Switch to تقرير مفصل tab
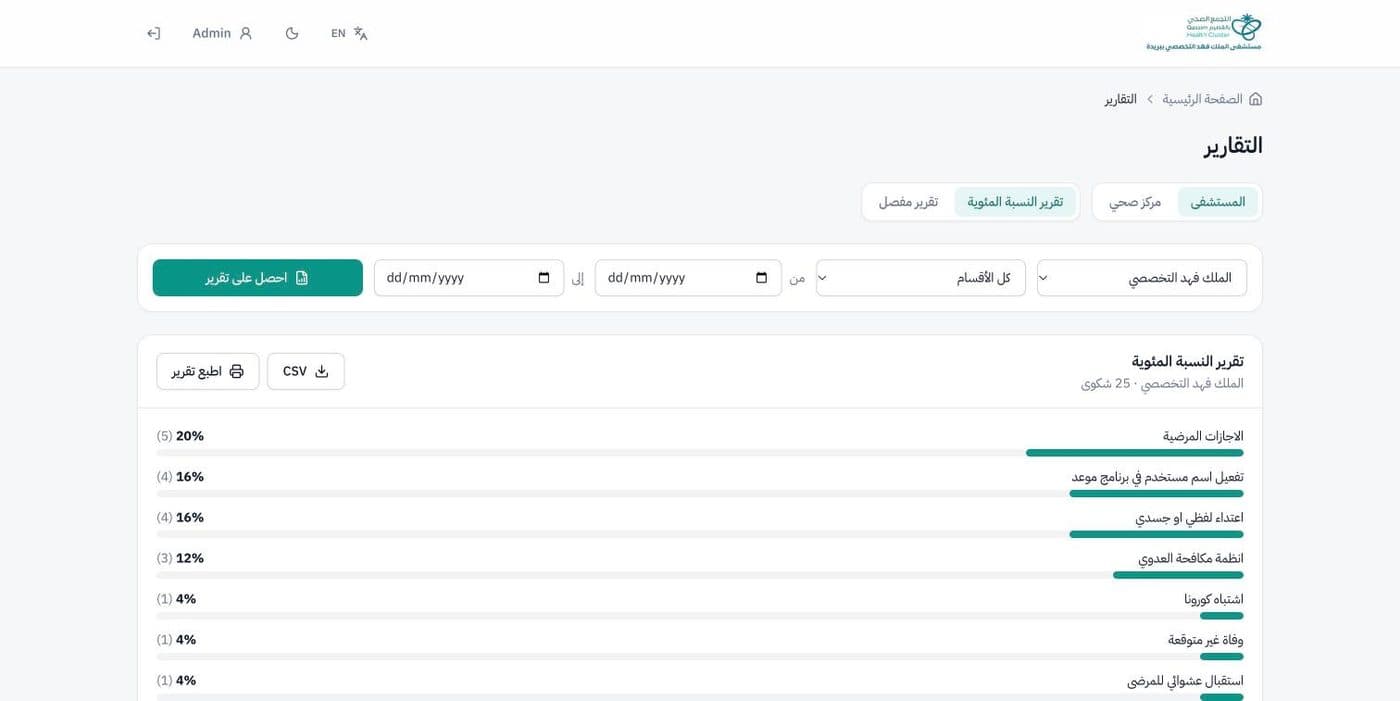The height and width of the screenshot is (701, 1400). 909,202
